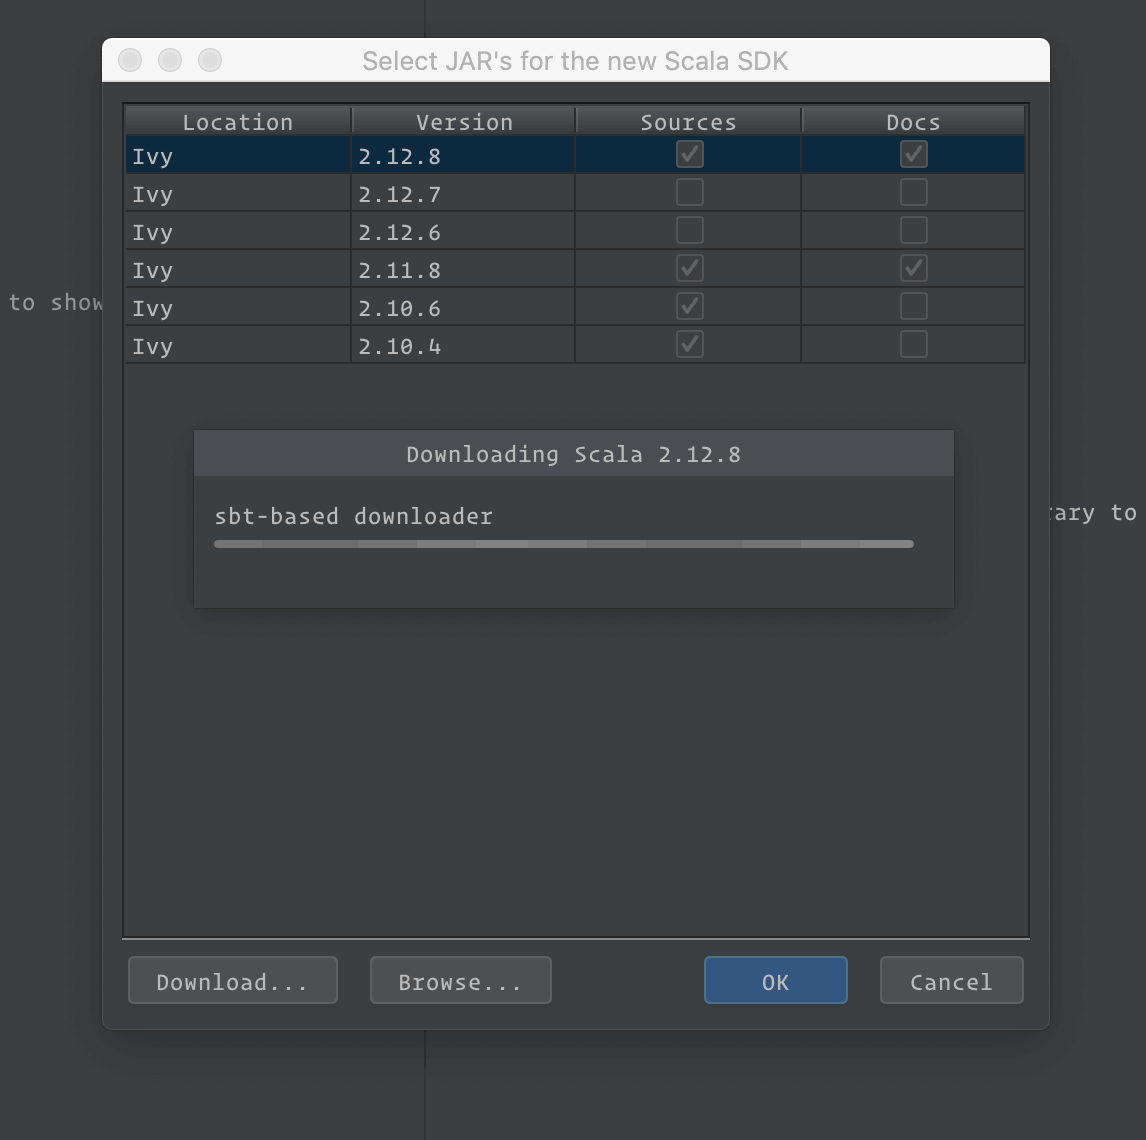Image resolution: width=1146 pixels, height=1140 pixels.
Task: Click the dialog's close window button
Action: [x=130, y=60]
